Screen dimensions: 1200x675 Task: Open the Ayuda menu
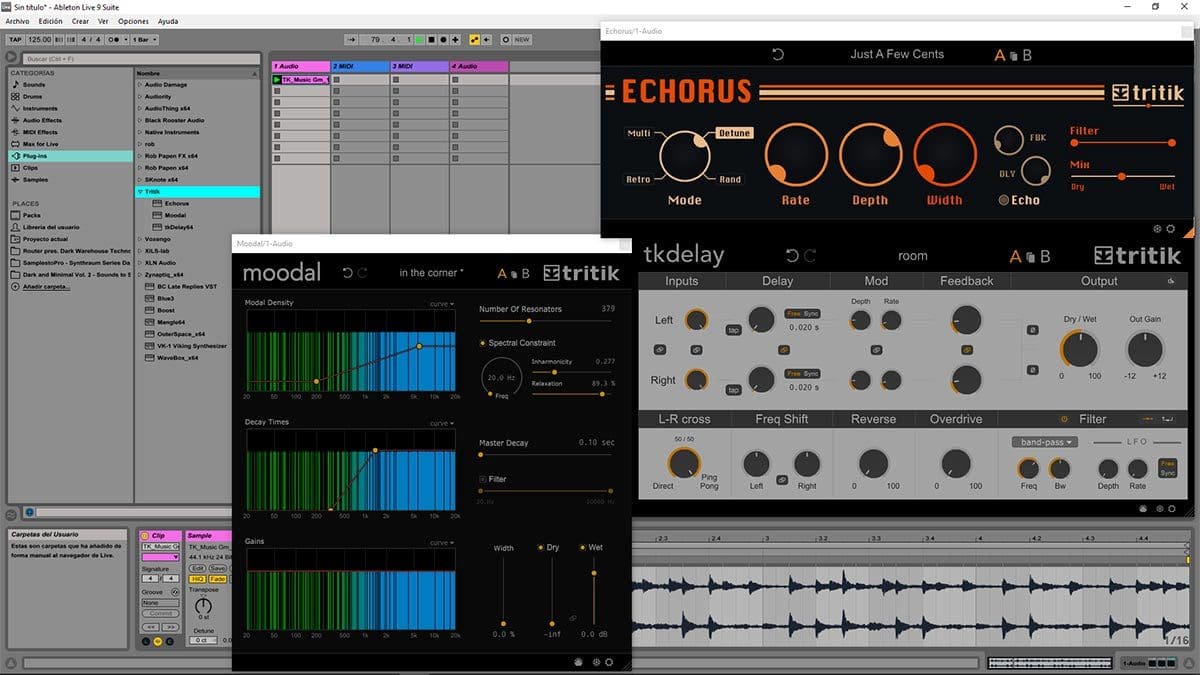(x=168, y=21)
